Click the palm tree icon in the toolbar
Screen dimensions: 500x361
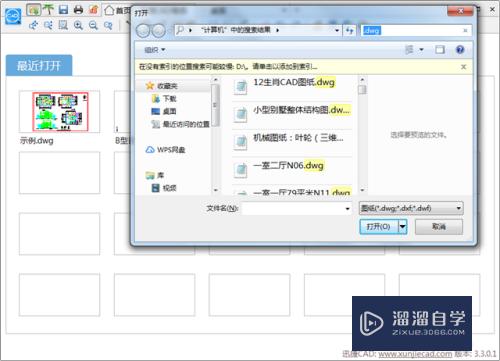click(49, 9)
